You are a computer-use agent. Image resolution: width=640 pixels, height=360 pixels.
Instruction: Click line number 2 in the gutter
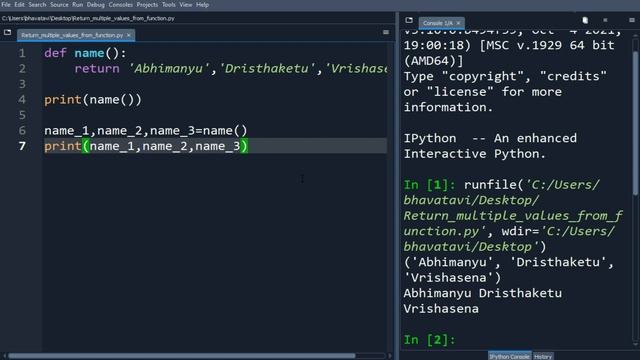22,69
